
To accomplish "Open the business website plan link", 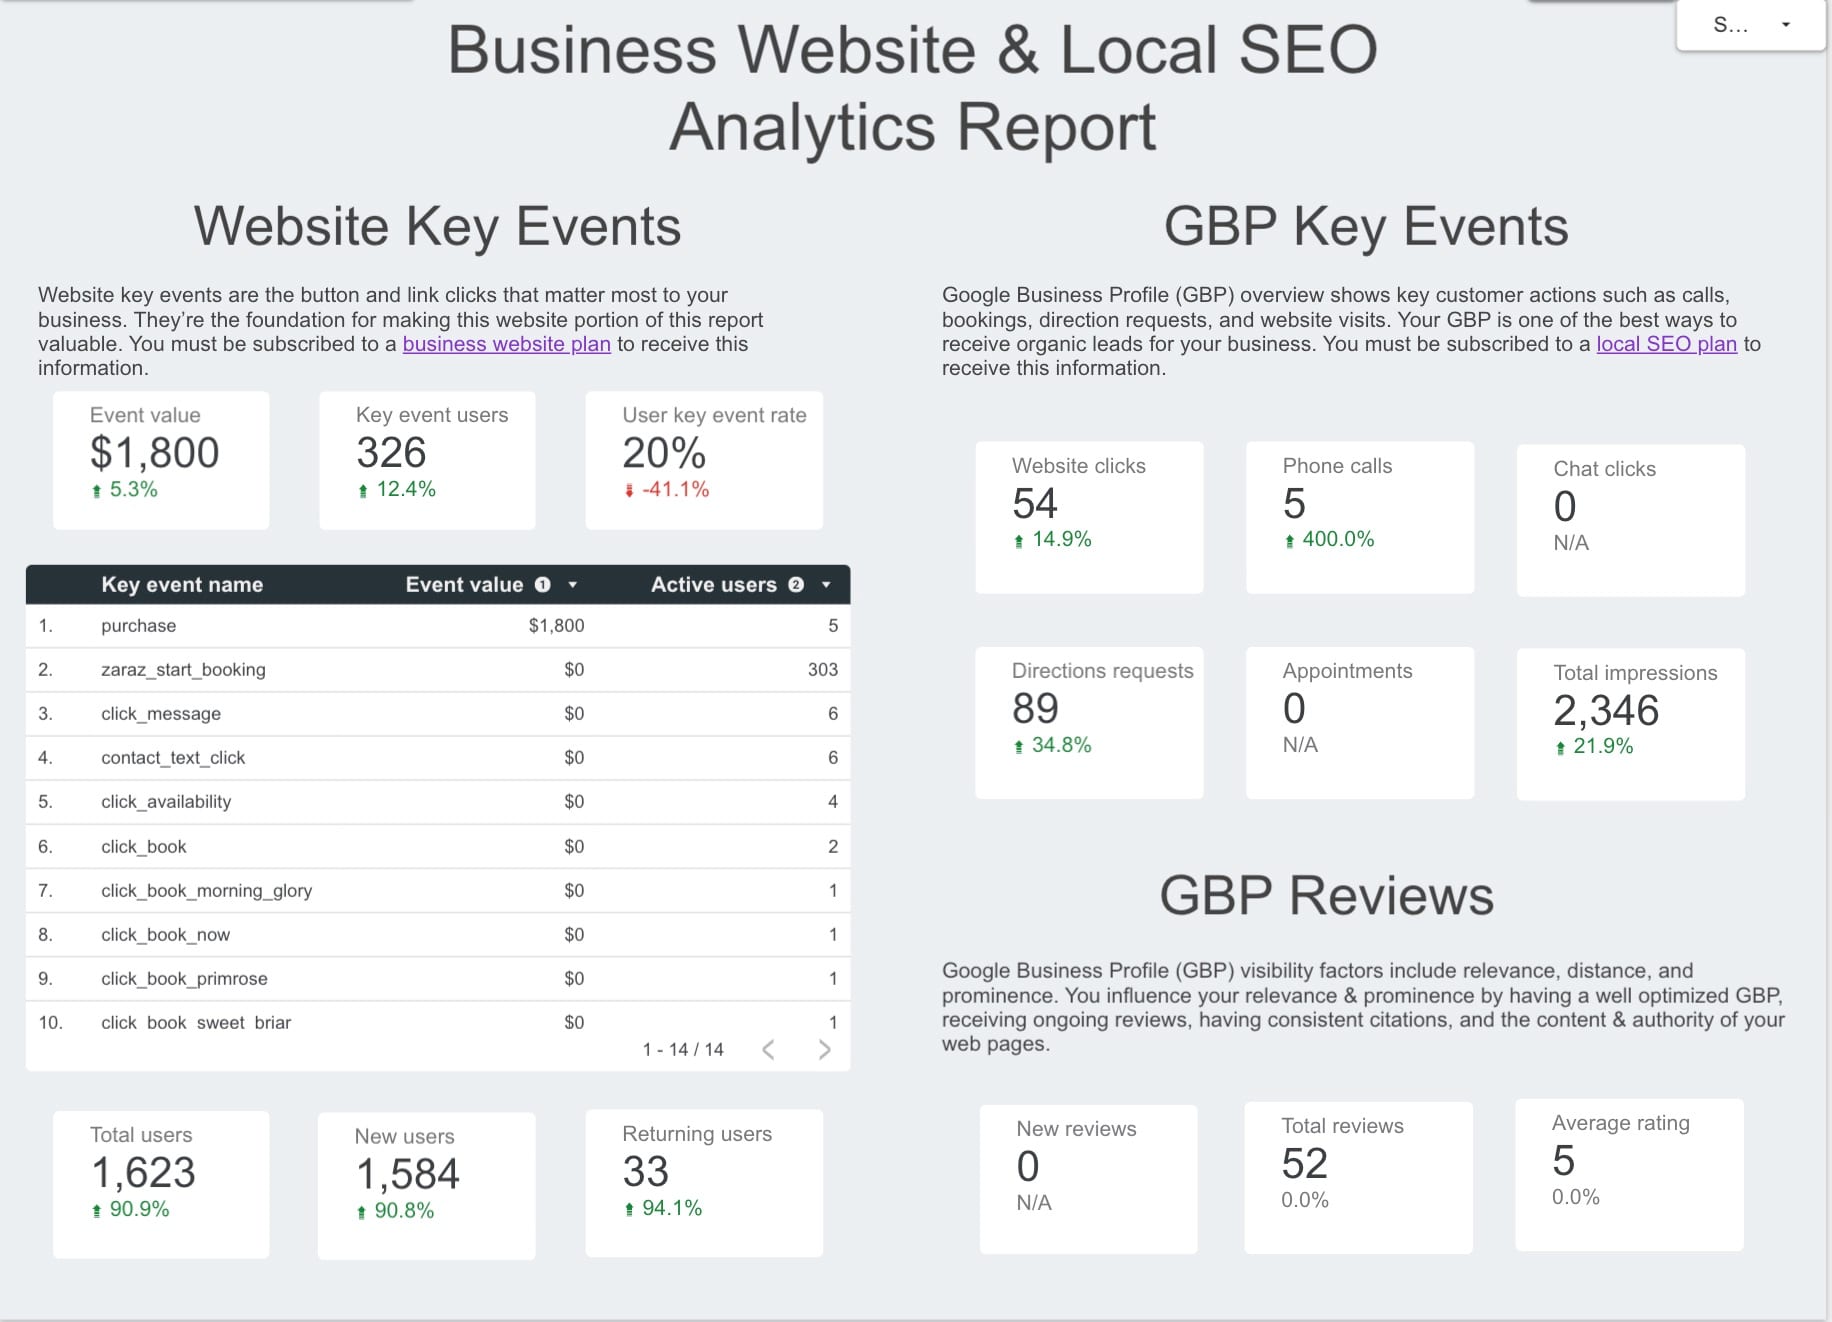I will 505,343.
